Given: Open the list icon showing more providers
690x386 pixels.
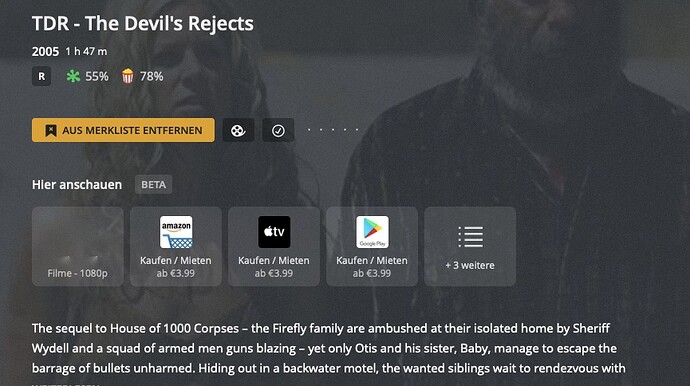Looking at the screenshot, I should [x=470, y=237].
